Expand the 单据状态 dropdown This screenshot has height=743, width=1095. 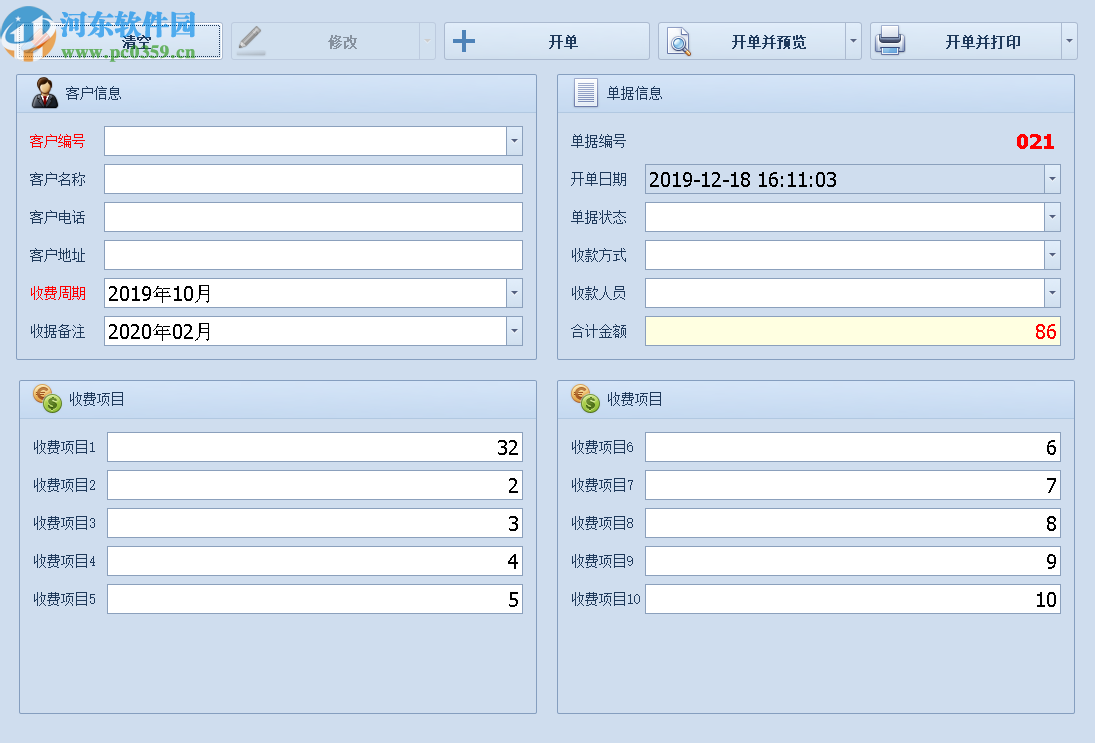tap(1052, 217)
